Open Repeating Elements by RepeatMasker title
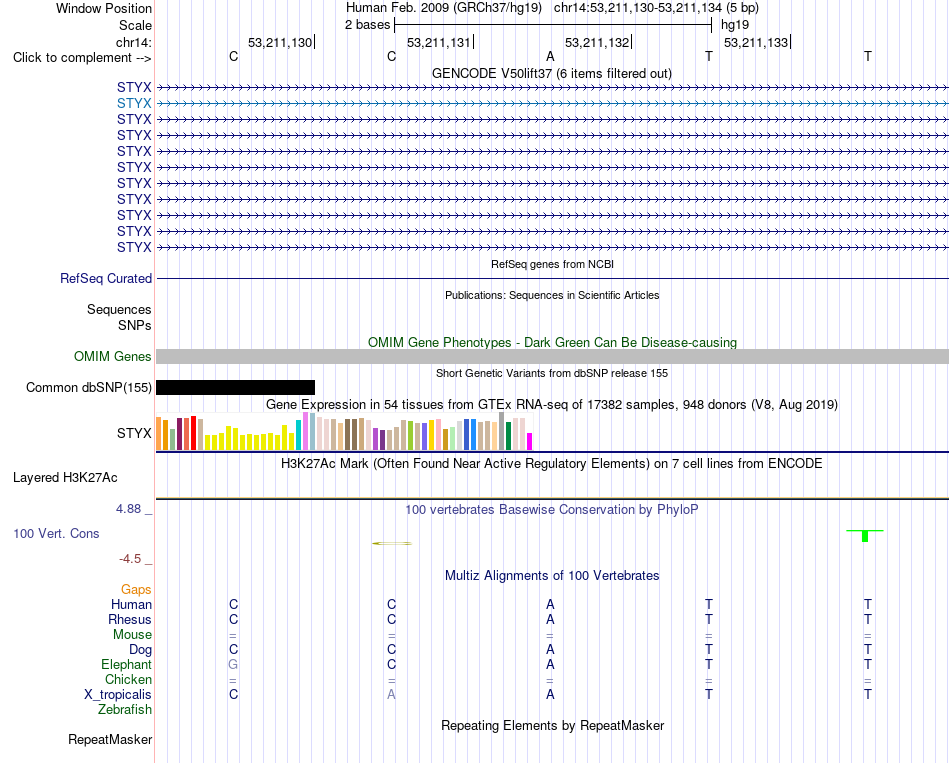This screenshot has width=950, height=763. 552,725
